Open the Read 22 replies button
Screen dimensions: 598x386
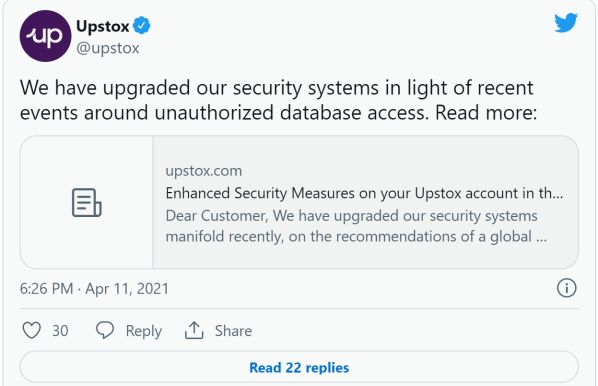(299, 367)
